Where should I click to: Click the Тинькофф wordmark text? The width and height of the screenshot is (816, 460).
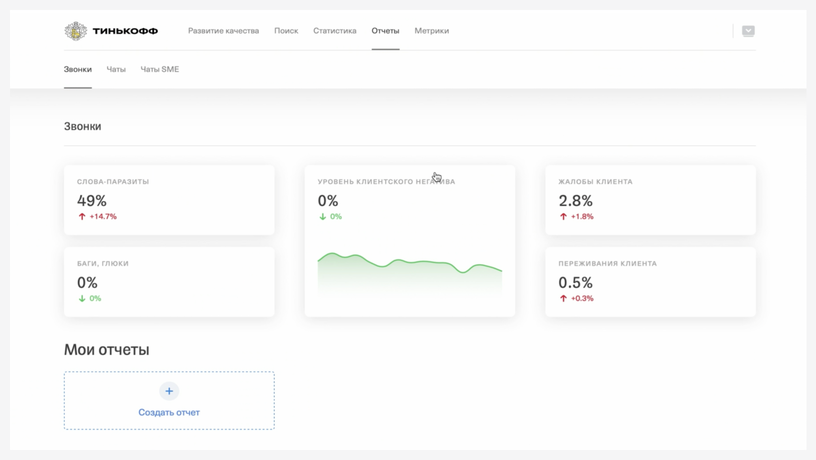pos(125,31)
